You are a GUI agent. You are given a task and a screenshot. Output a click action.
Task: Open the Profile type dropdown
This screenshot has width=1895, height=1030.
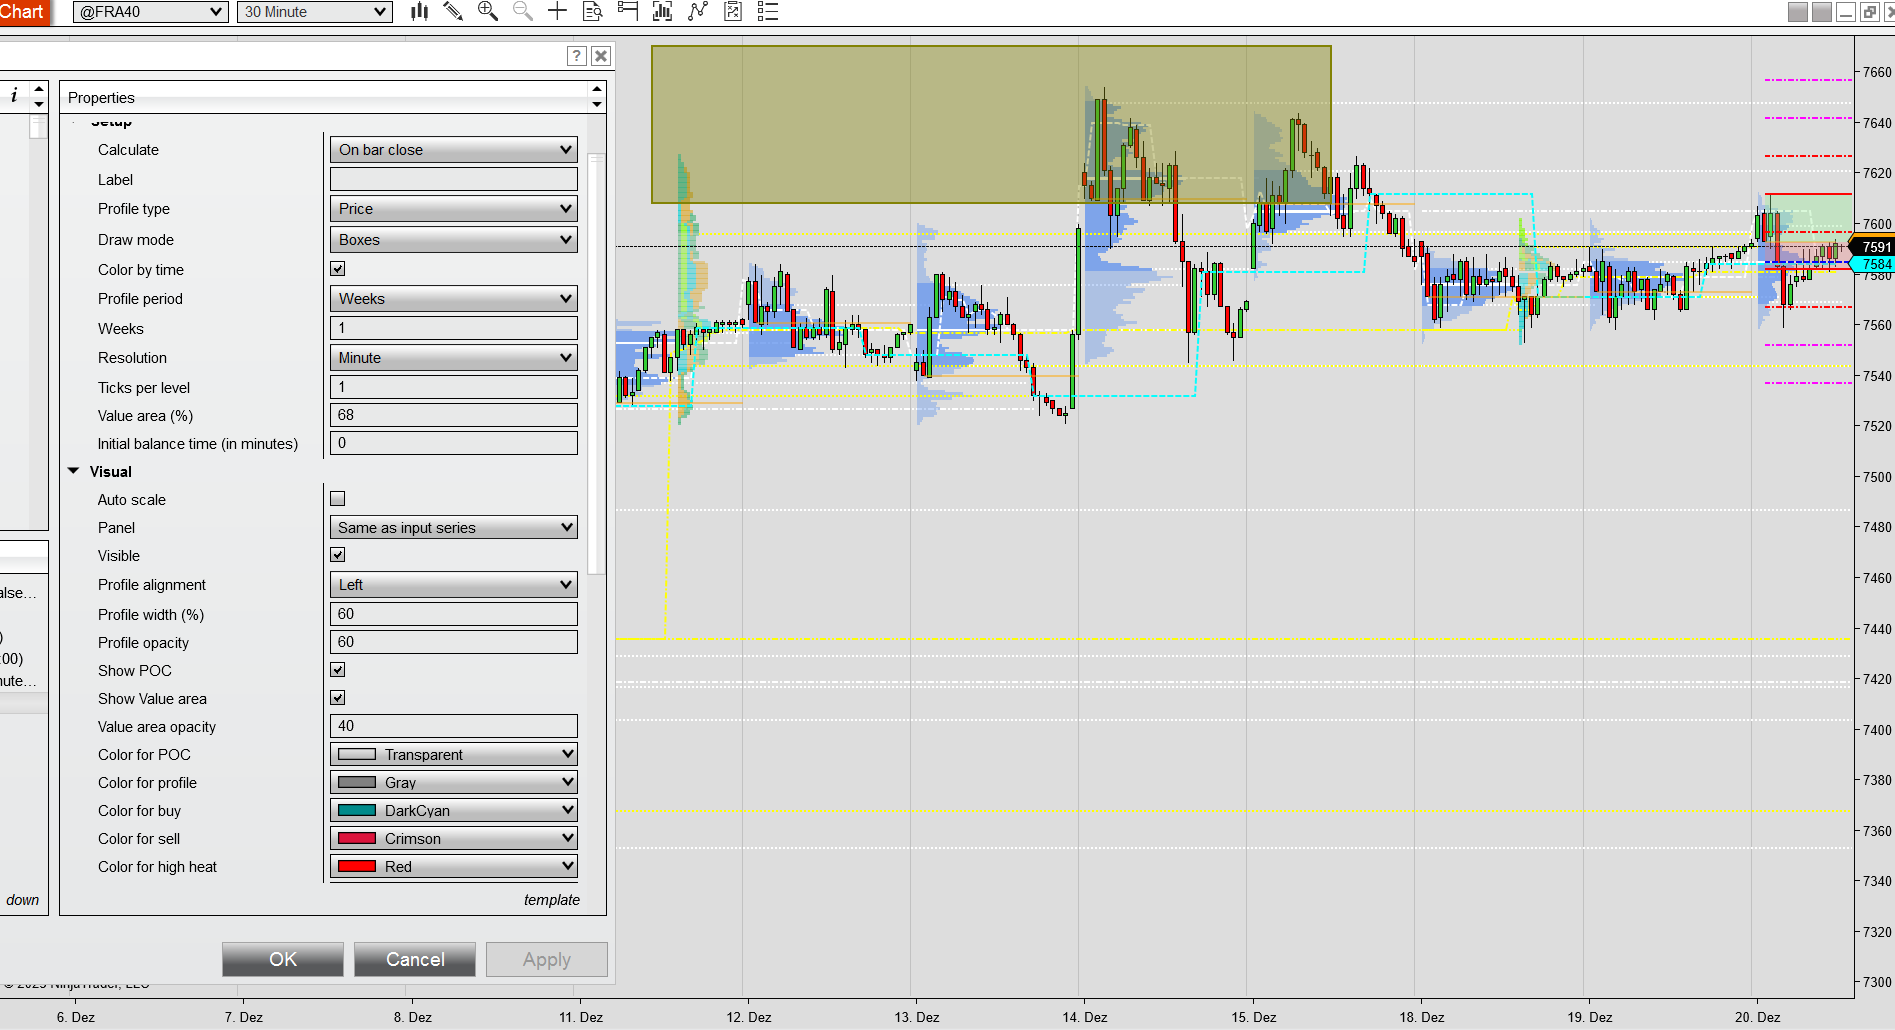(454, 209)
